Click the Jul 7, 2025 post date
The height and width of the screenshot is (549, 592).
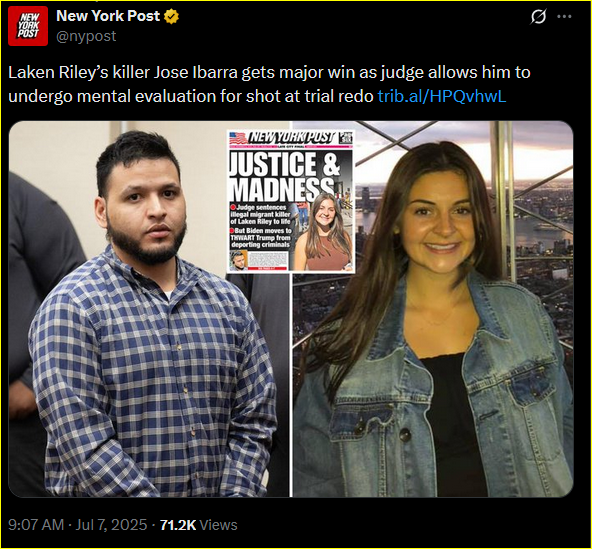point(111,525)
